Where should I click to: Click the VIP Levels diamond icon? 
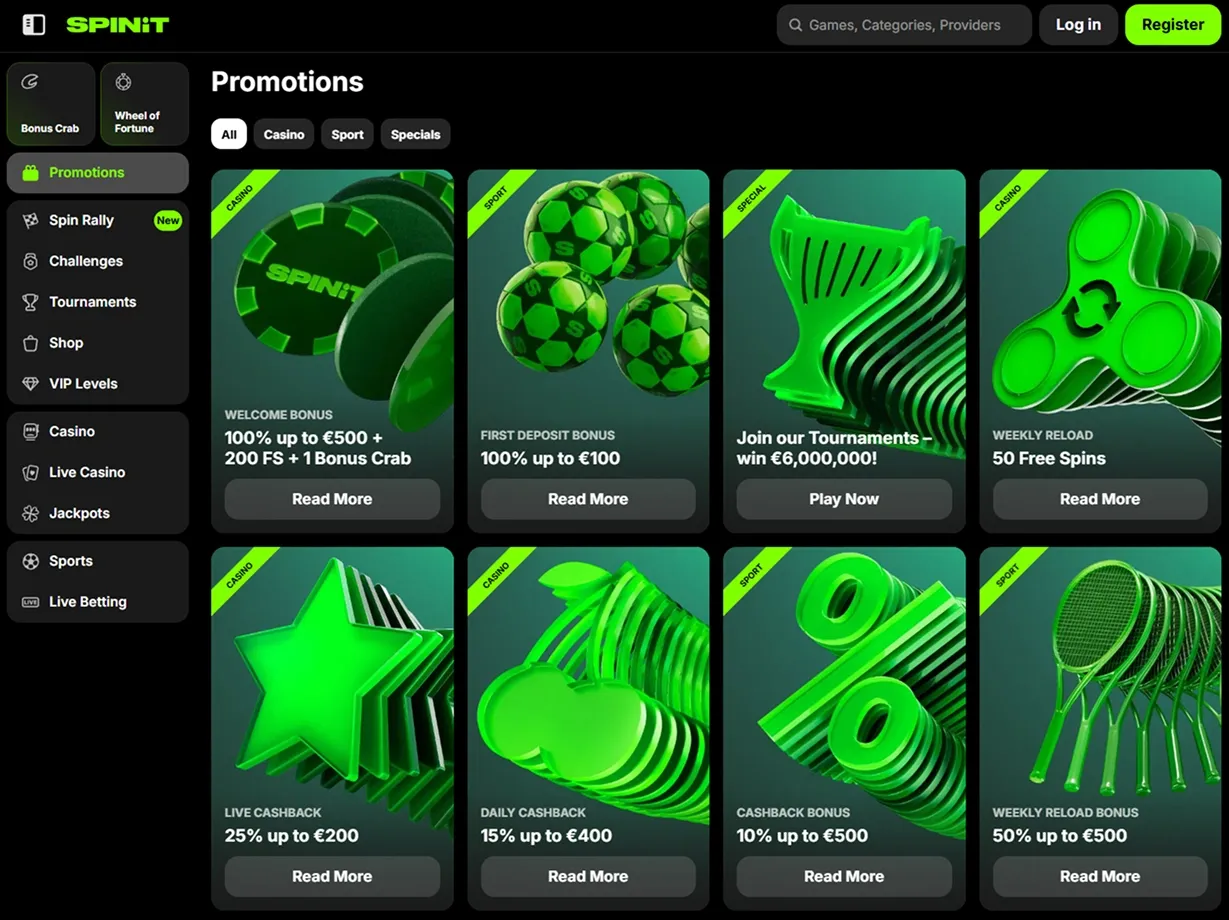coord(30,384)
